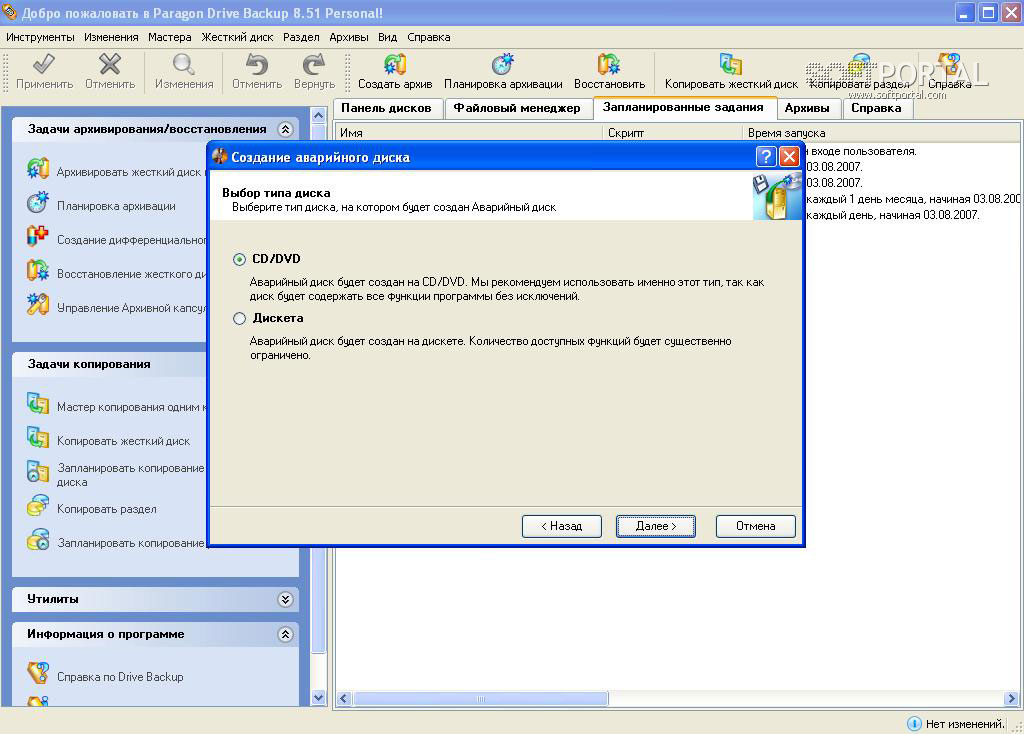
Task: Open sidebar Планировка архивации clock icon
Action: 38,202
